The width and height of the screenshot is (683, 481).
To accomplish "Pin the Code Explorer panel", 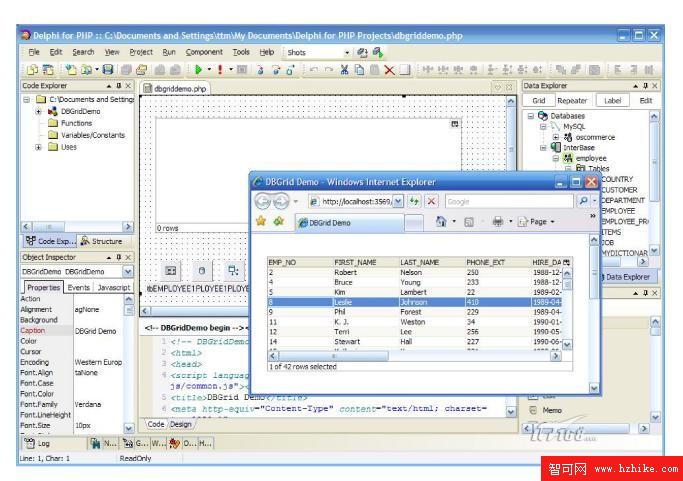I will 119,86.
